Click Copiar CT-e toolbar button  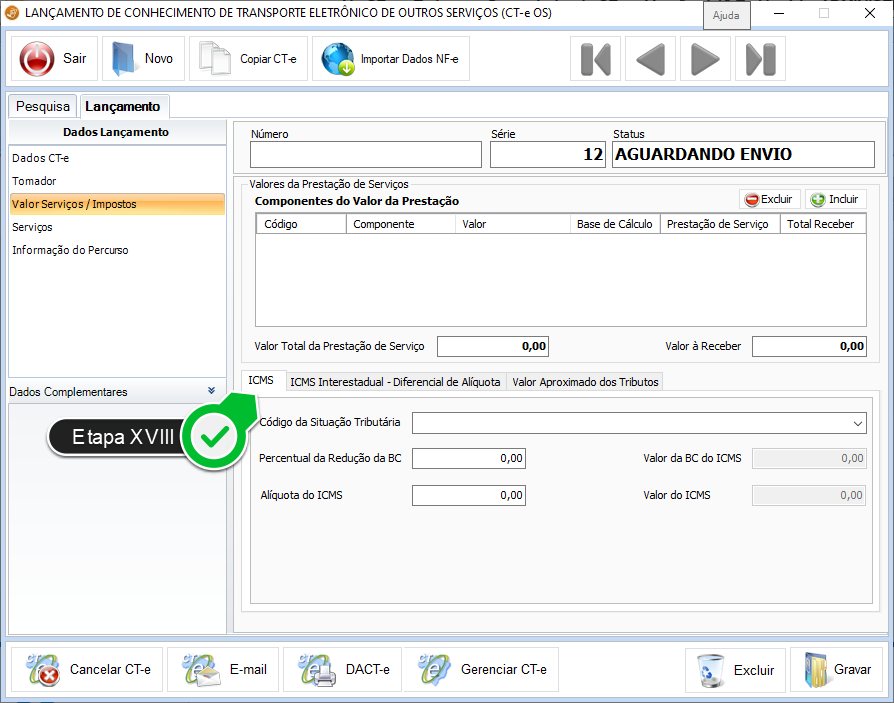pyautogui.click(x=249, y=59)
